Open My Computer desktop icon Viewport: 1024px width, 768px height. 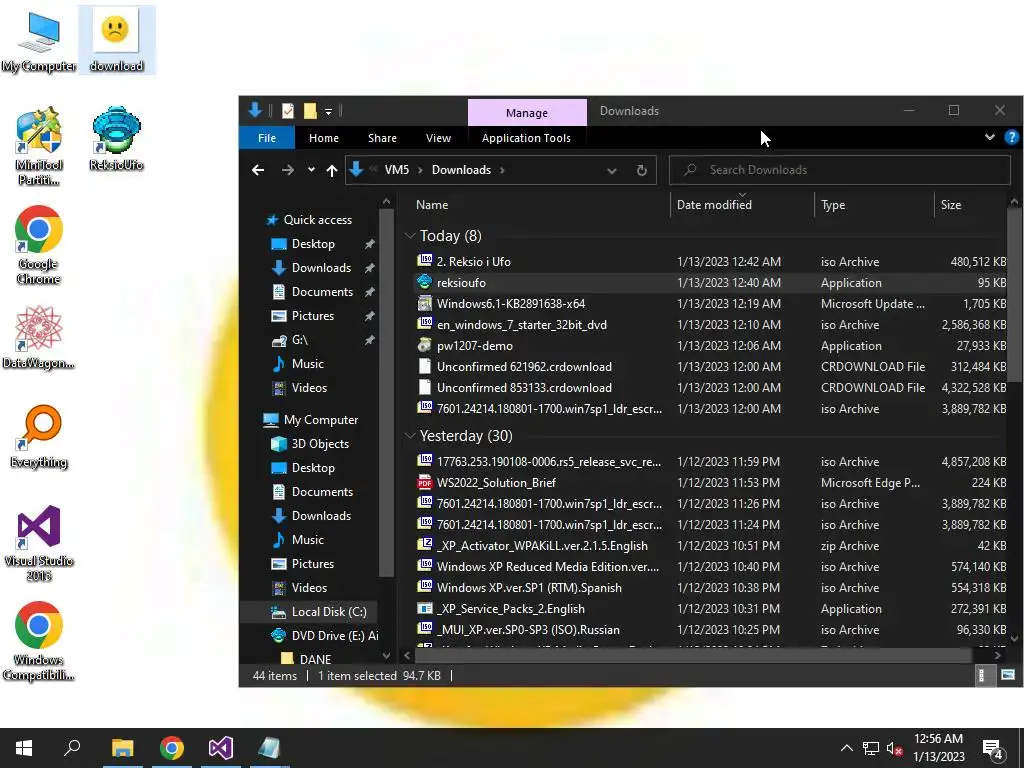[39, 40]
